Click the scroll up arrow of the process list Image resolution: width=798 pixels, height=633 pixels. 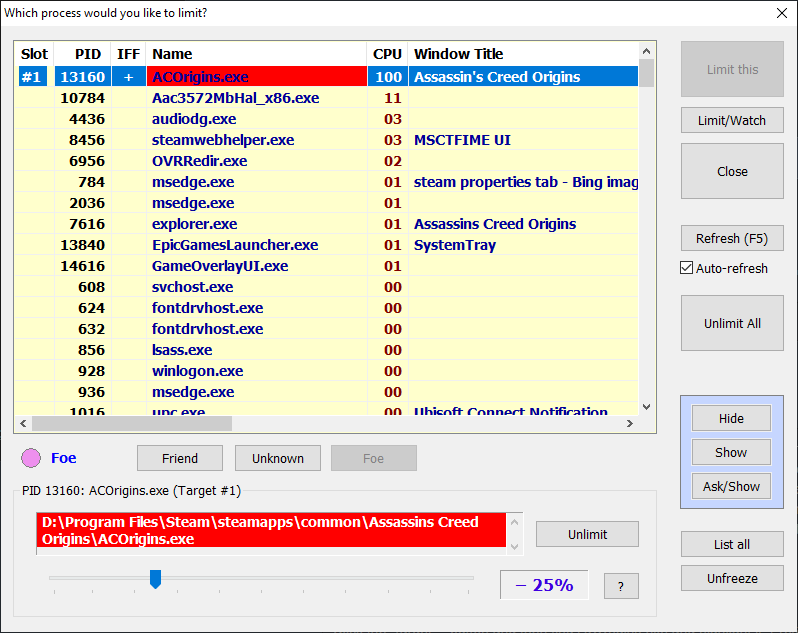coord(646,51)
